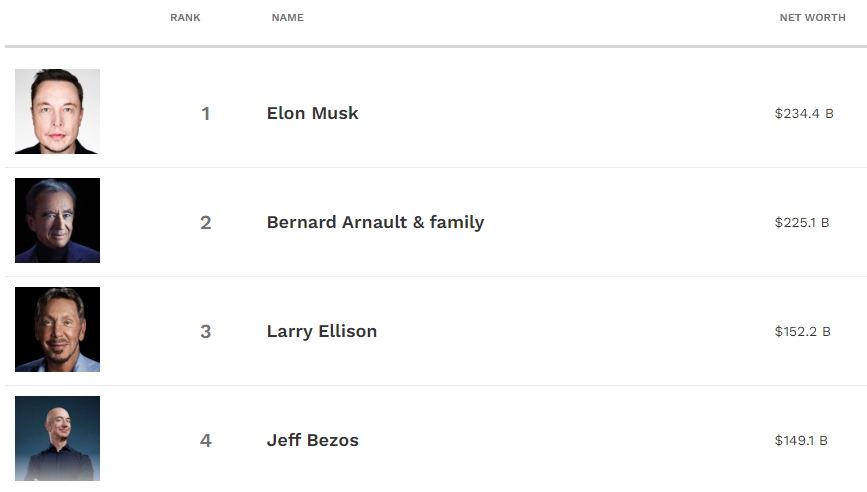
Task: Click the $234.4 B net worth value
Action: 803,114
